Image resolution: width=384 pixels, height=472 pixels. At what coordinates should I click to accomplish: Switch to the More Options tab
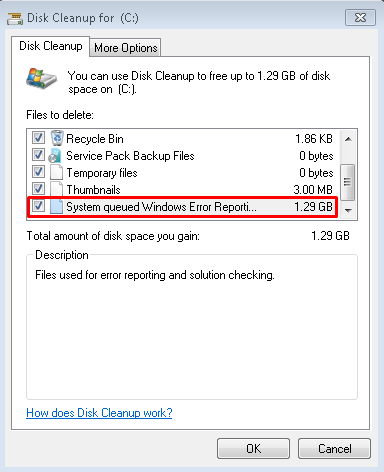point(126,48)
